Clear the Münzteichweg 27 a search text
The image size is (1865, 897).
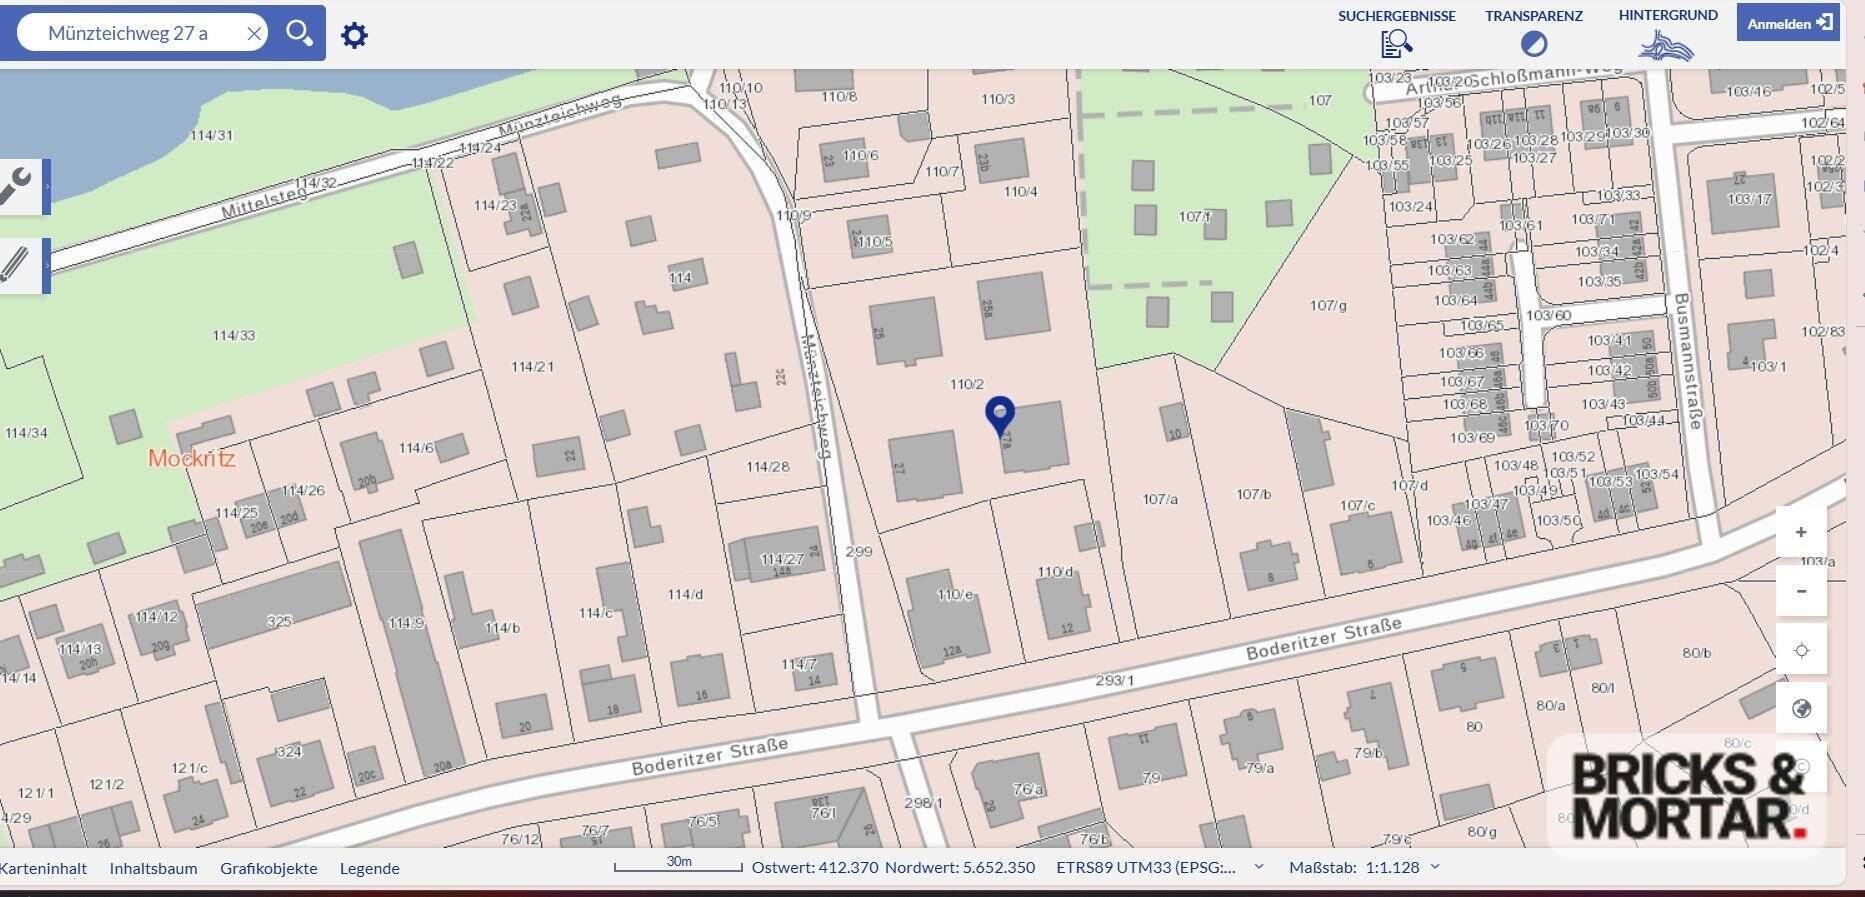pos(254,34)
